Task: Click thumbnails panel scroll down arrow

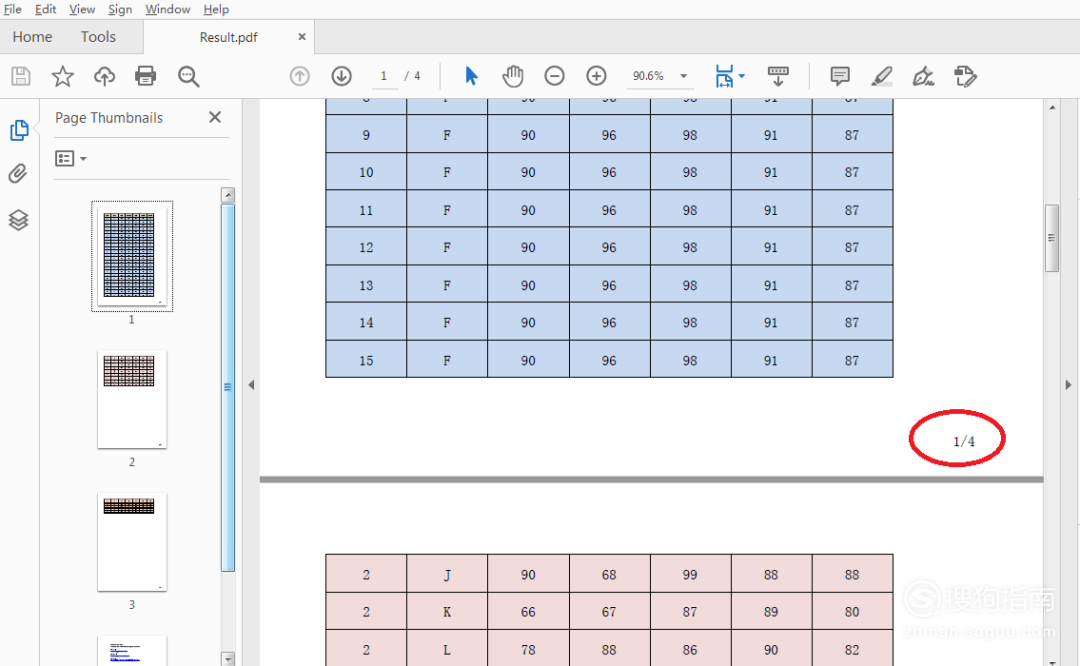Action: [x=228, y=658]
